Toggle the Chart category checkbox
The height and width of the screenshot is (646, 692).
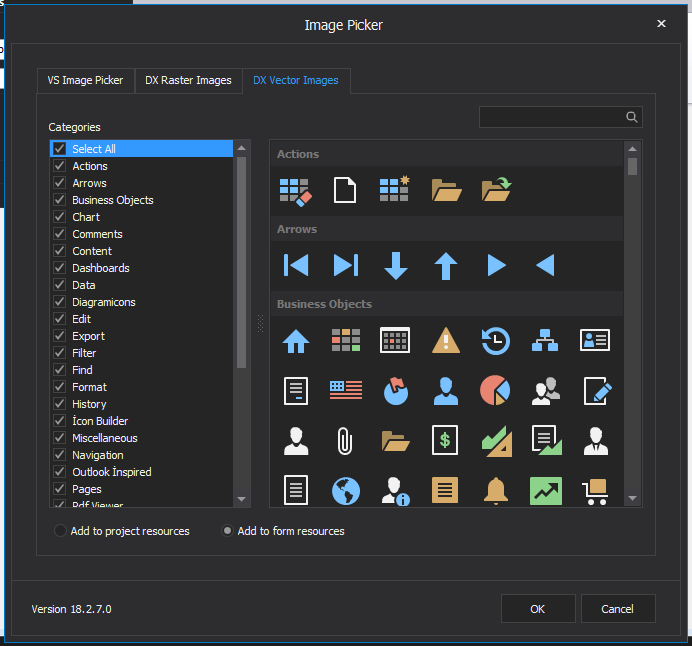point(60,217)
